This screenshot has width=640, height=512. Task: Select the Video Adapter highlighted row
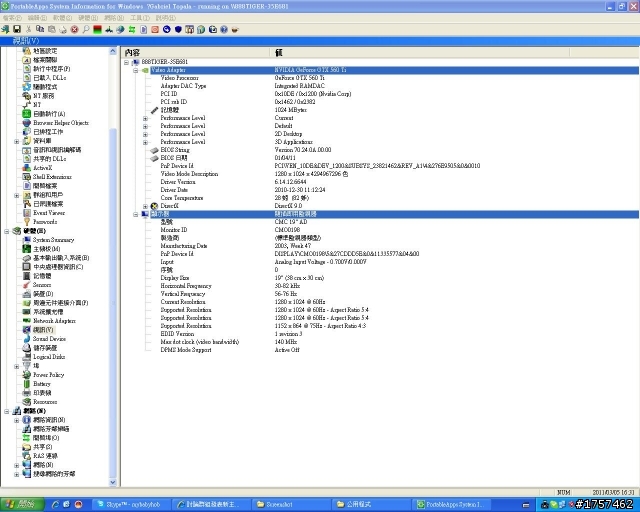click(394, 70)
